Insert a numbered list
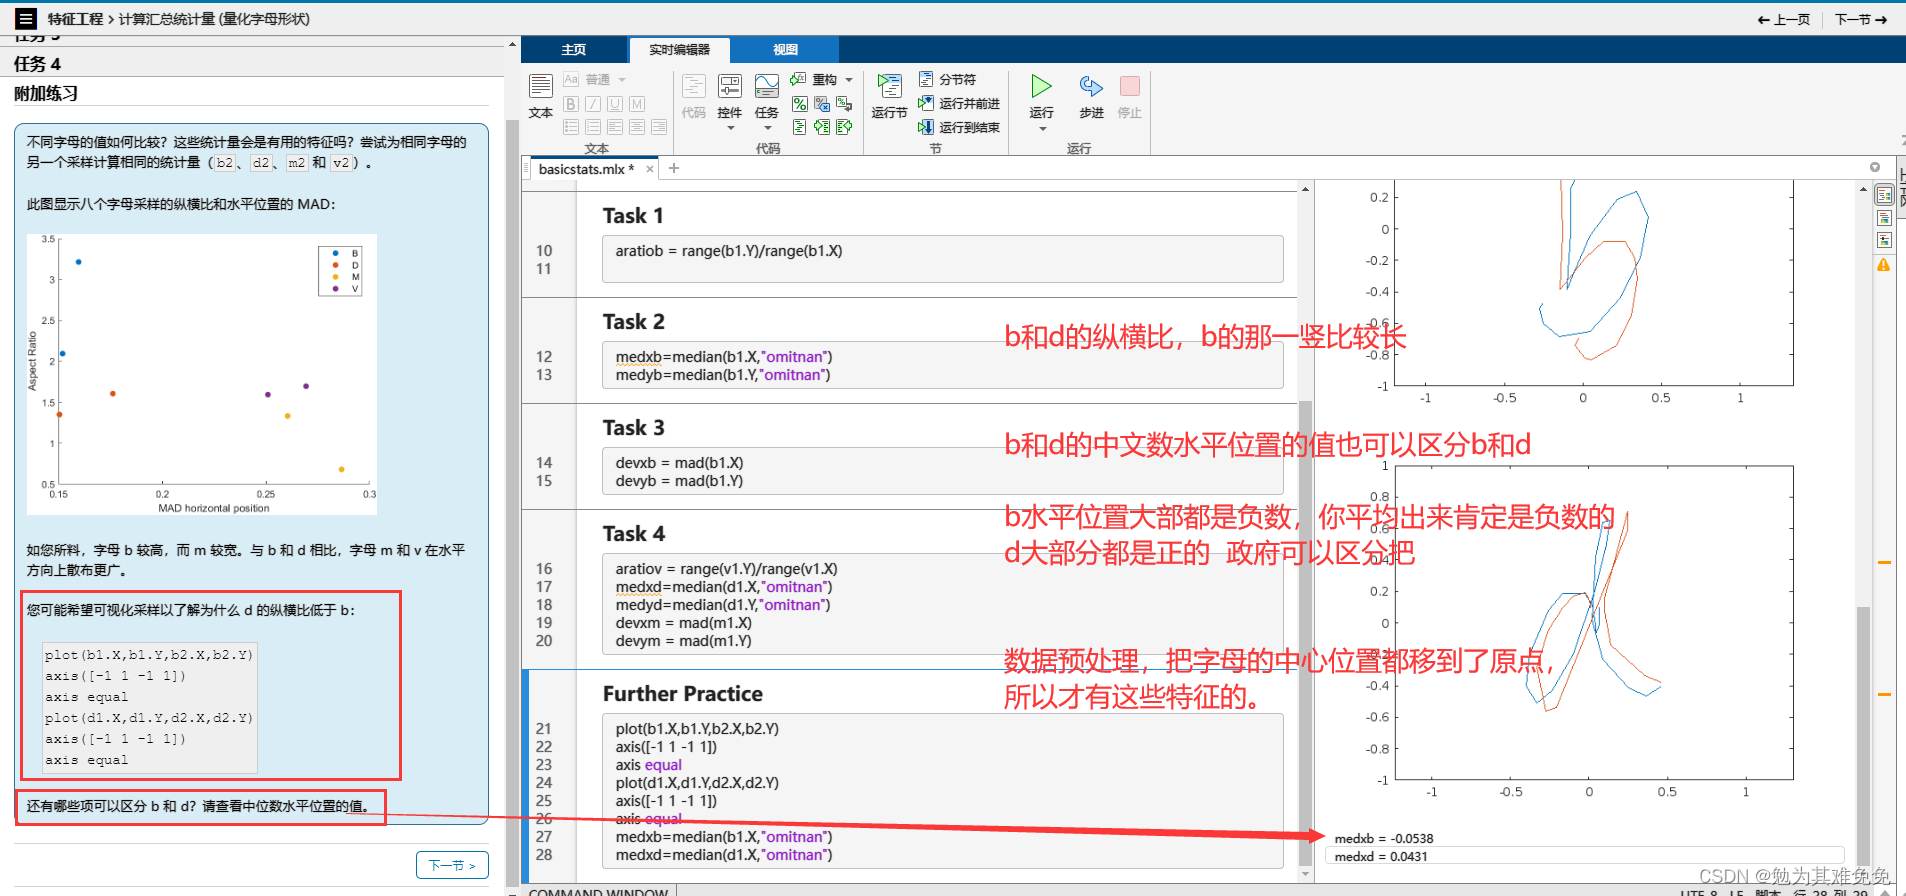The image size is (1906, 896). (x=593, y=127)
